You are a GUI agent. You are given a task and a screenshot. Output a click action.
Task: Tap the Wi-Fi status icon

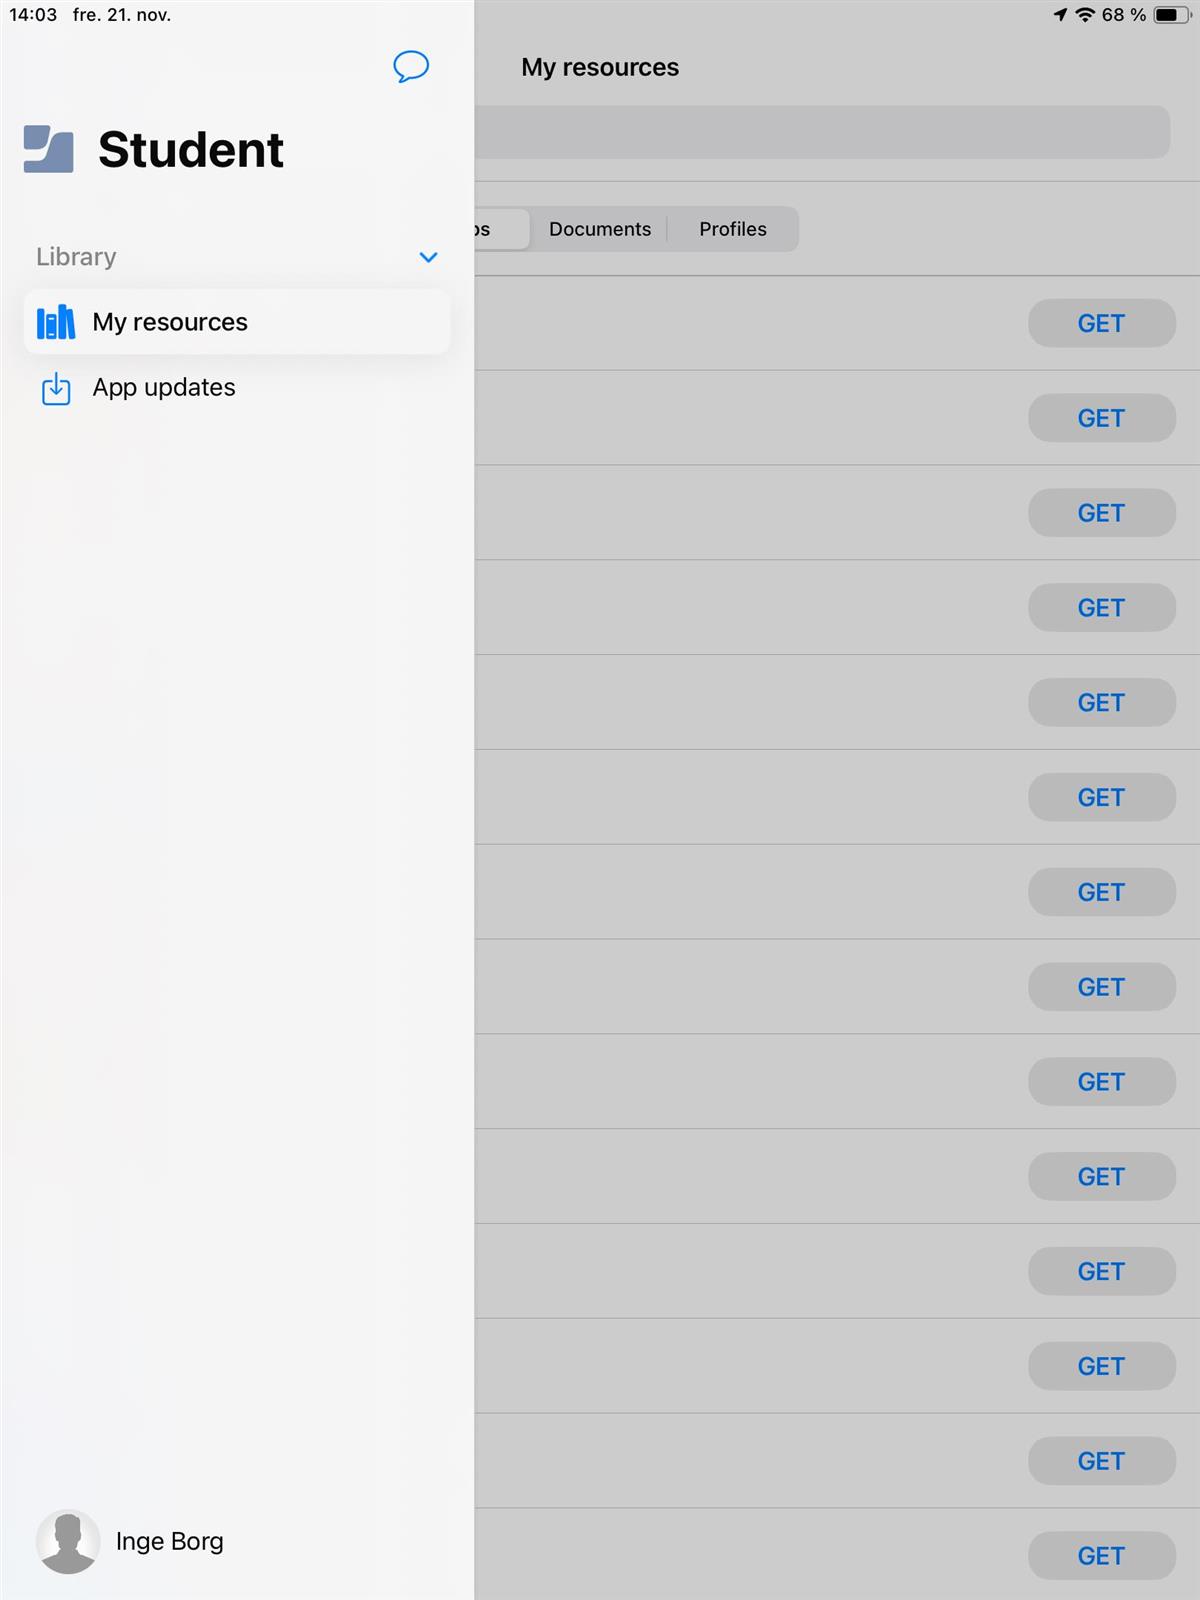click(1084, 15)
